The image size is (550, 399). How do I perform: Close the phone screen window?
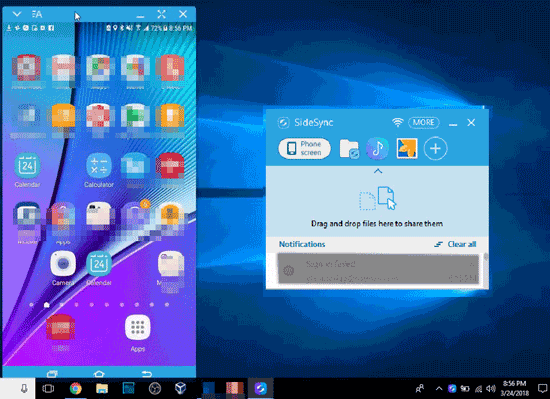pos(183,14)
